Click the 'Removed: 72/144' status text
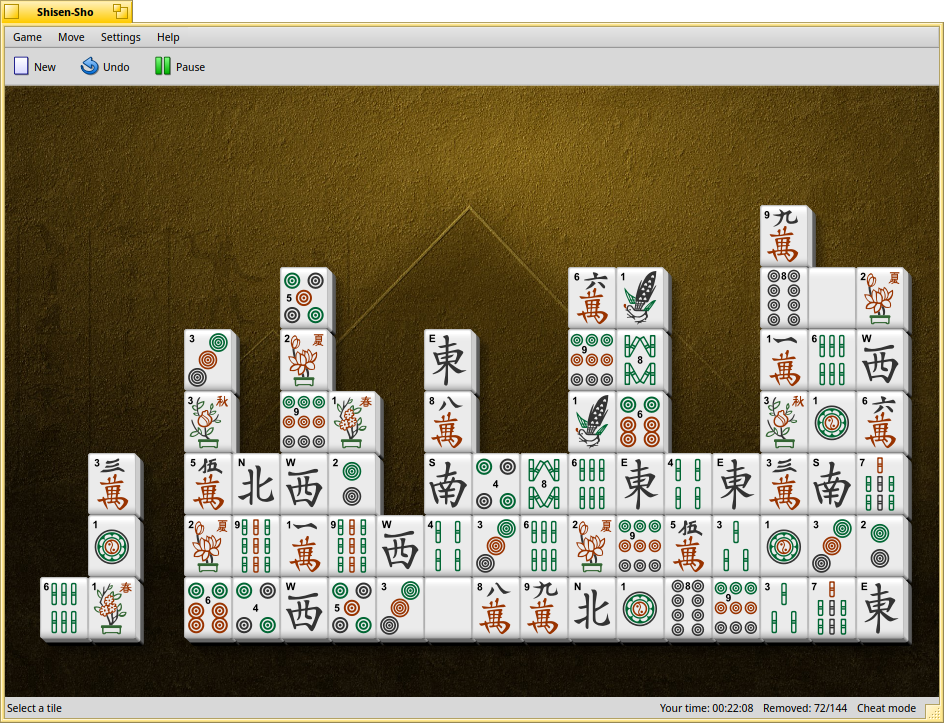The height and width of the screenshot is (723, 944). coord(805,708)
